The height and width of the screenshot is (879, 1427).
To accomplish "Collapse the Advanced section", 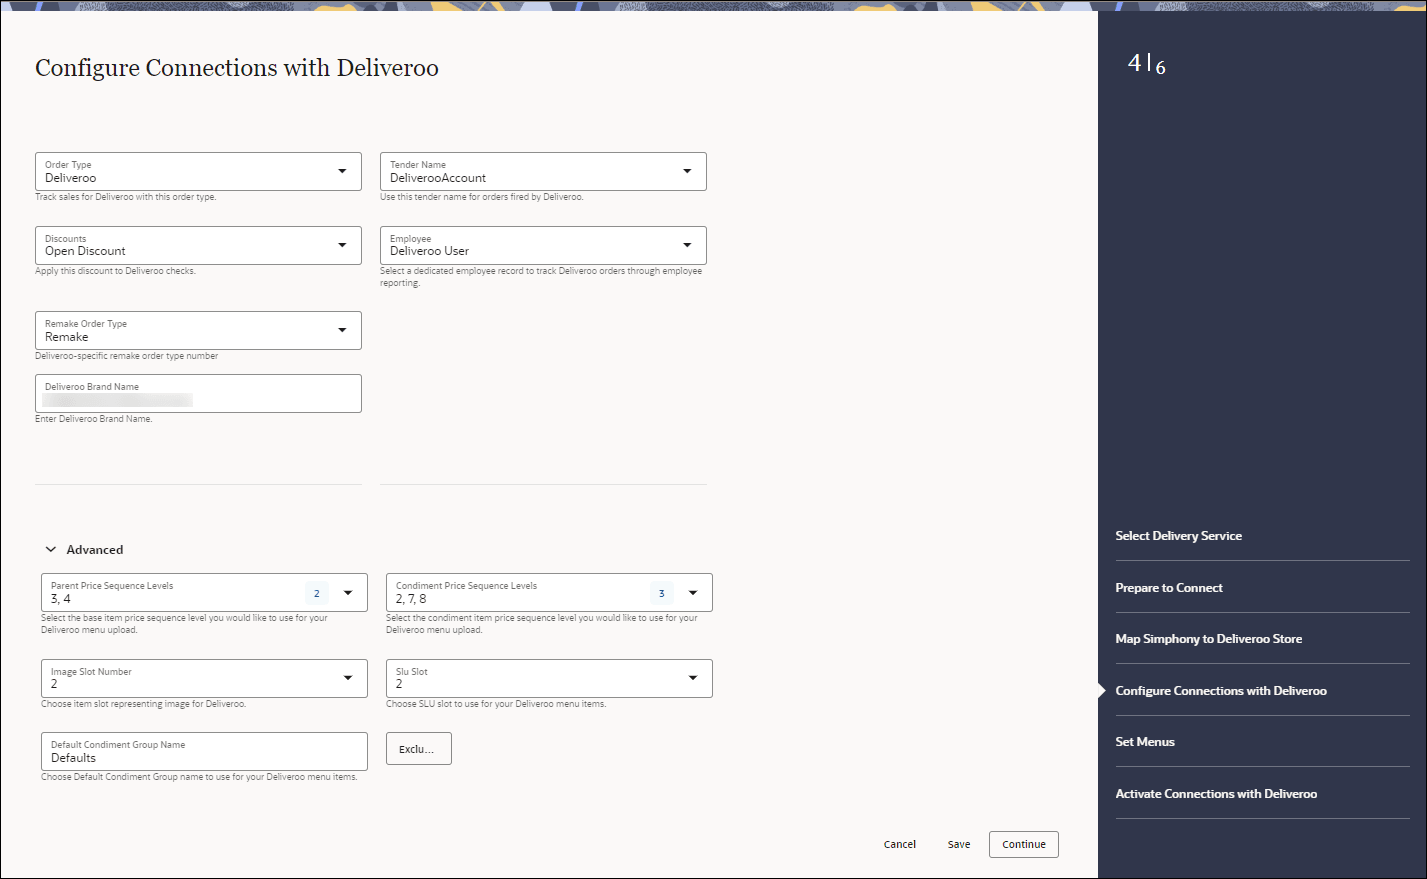I will [x=84, y=550].
